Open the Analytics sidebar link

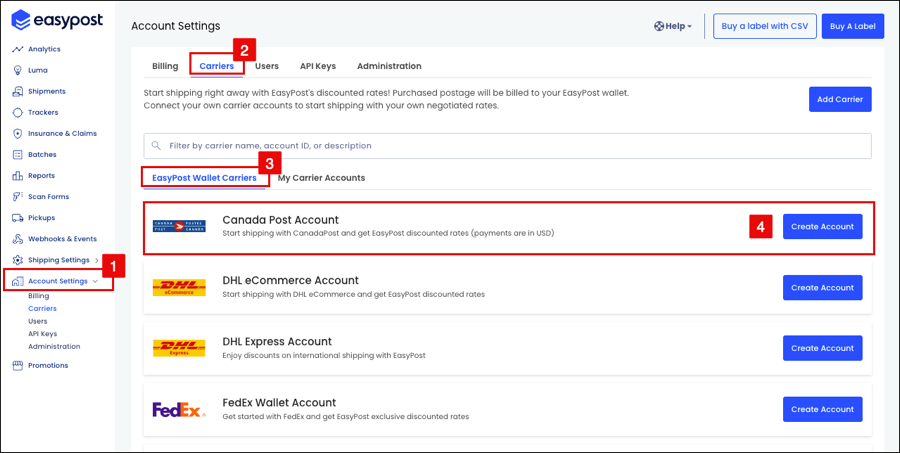point(44,49)
